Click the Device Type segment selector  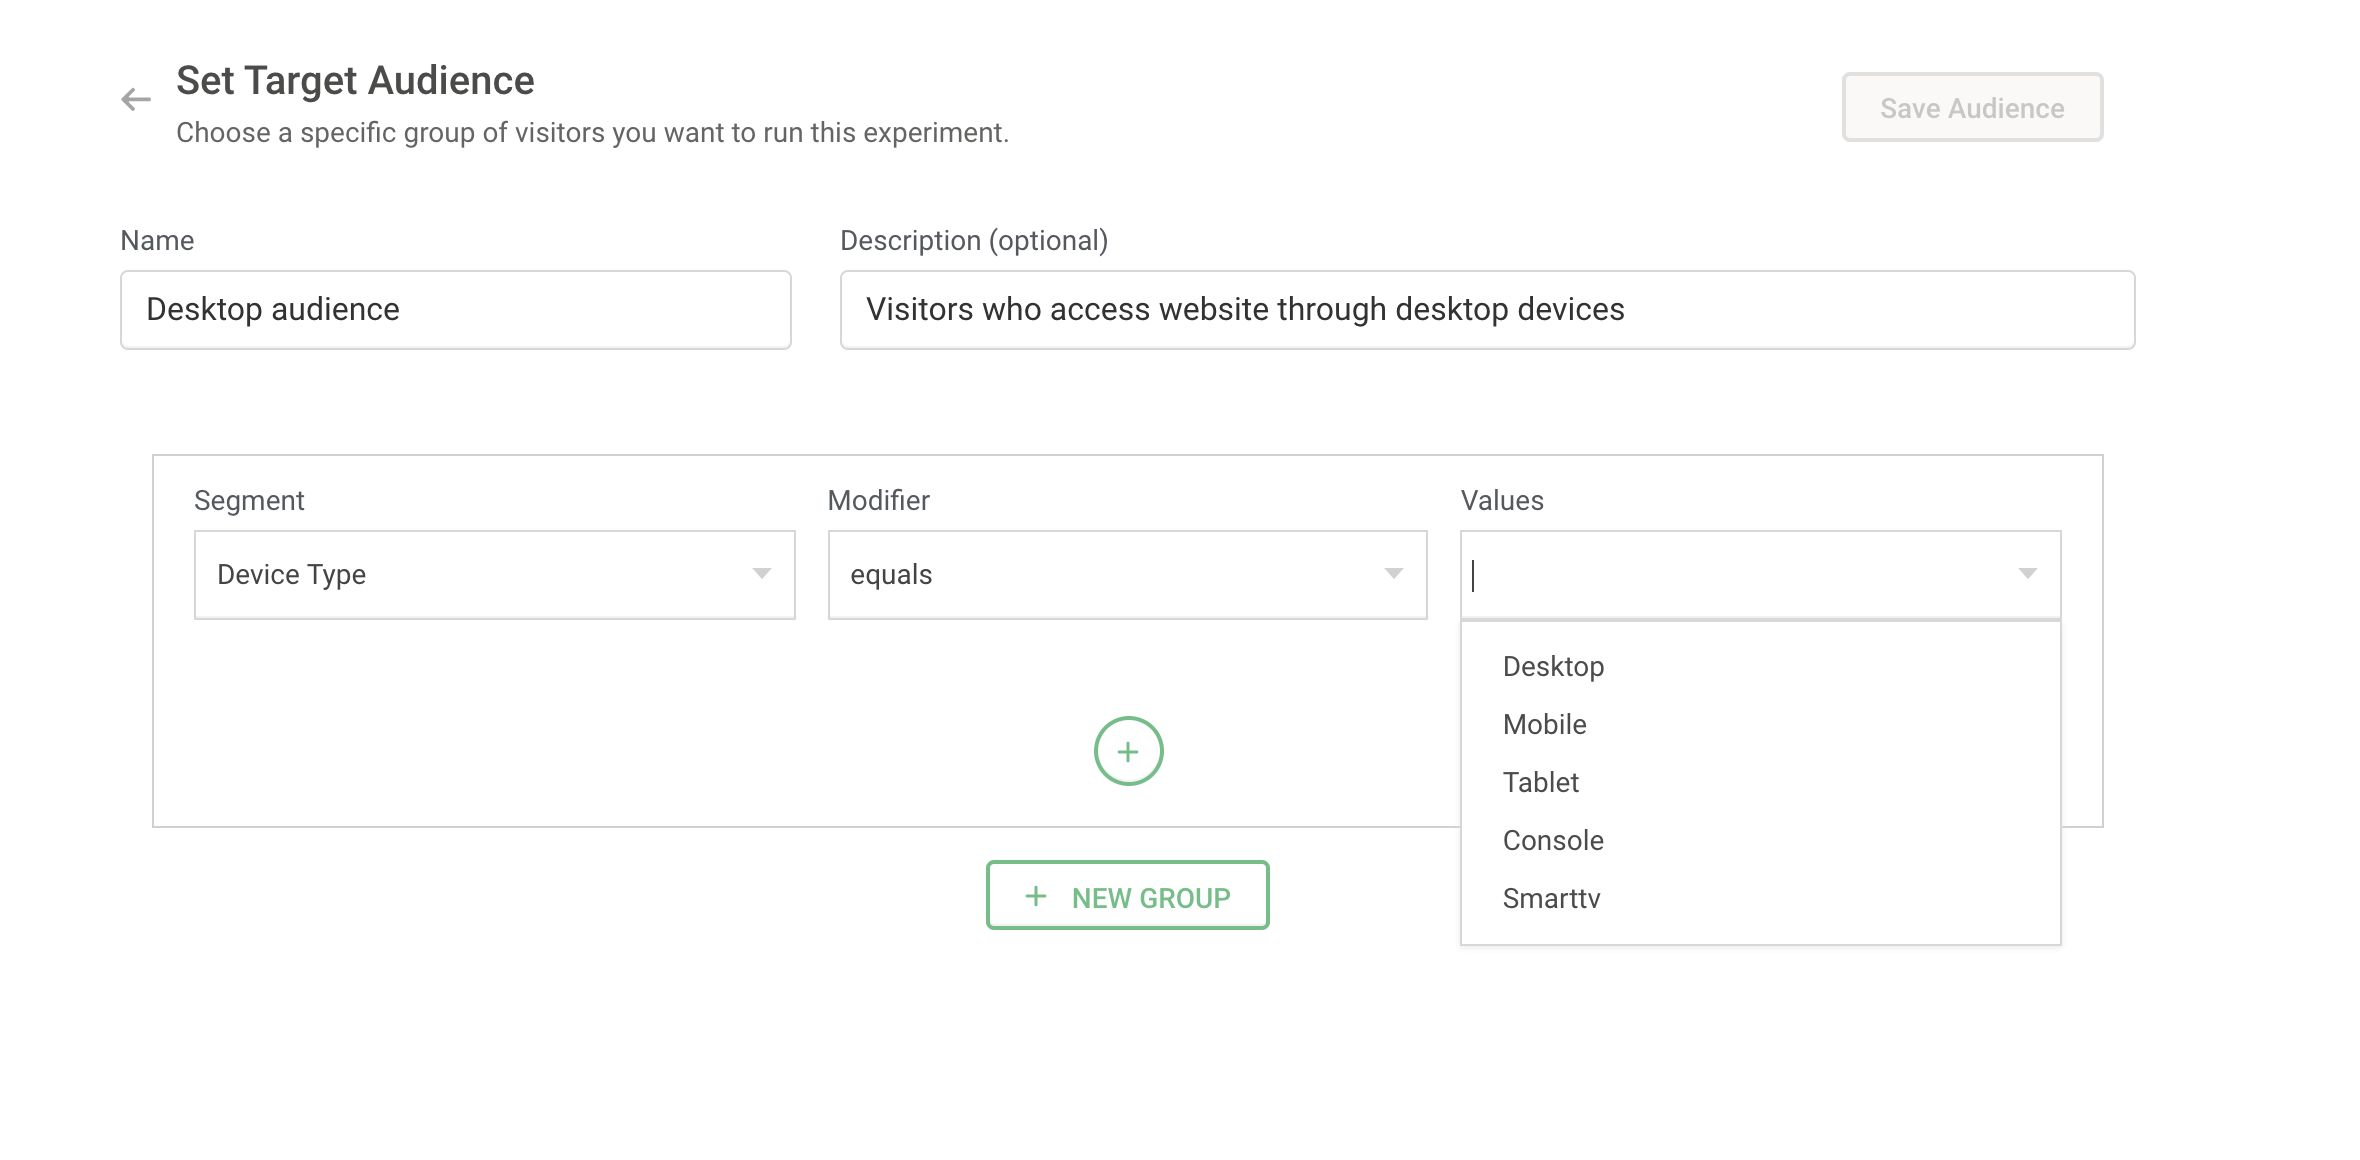(x=470, y=575)
